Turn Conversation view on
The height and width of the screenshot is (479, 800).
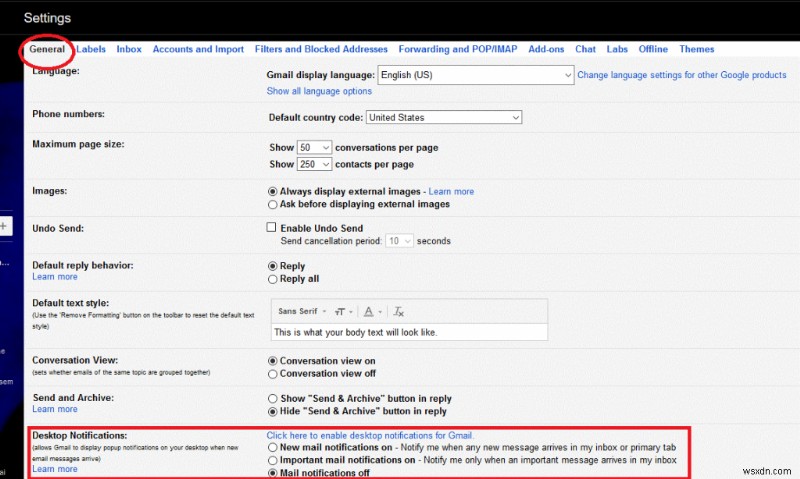click(x=272, y=361)
